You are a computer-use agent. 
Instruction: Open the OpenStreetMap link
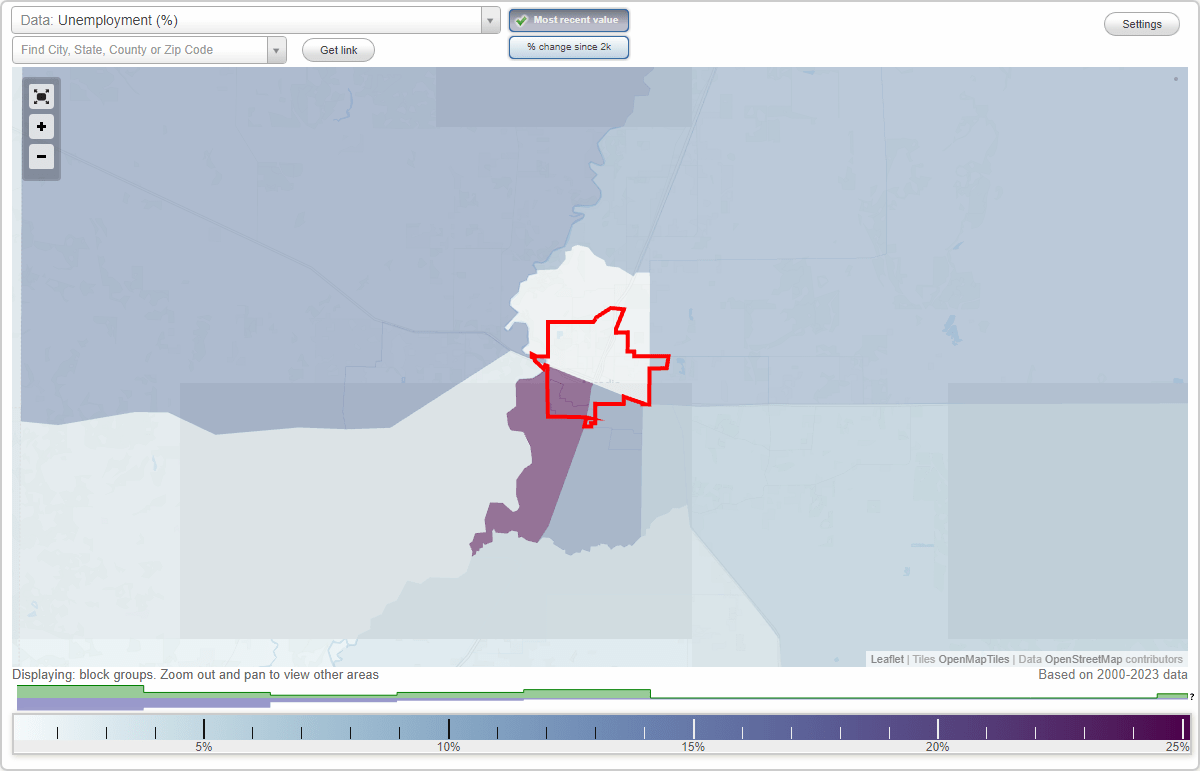(1083, 659)
